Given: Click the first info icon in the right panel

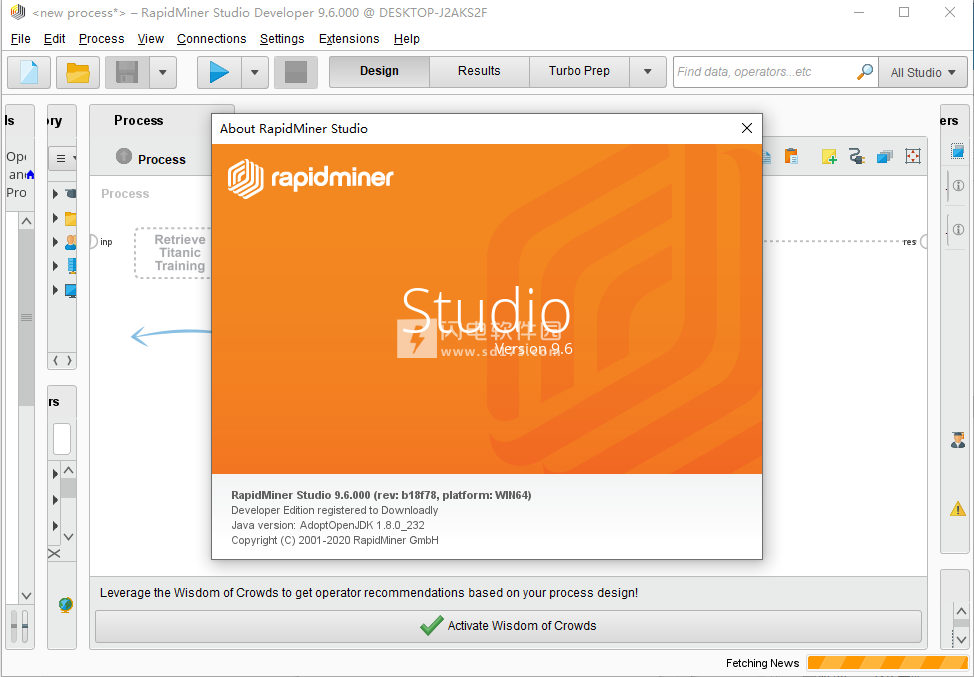Looking at the screenshot, I should point(958,186).
